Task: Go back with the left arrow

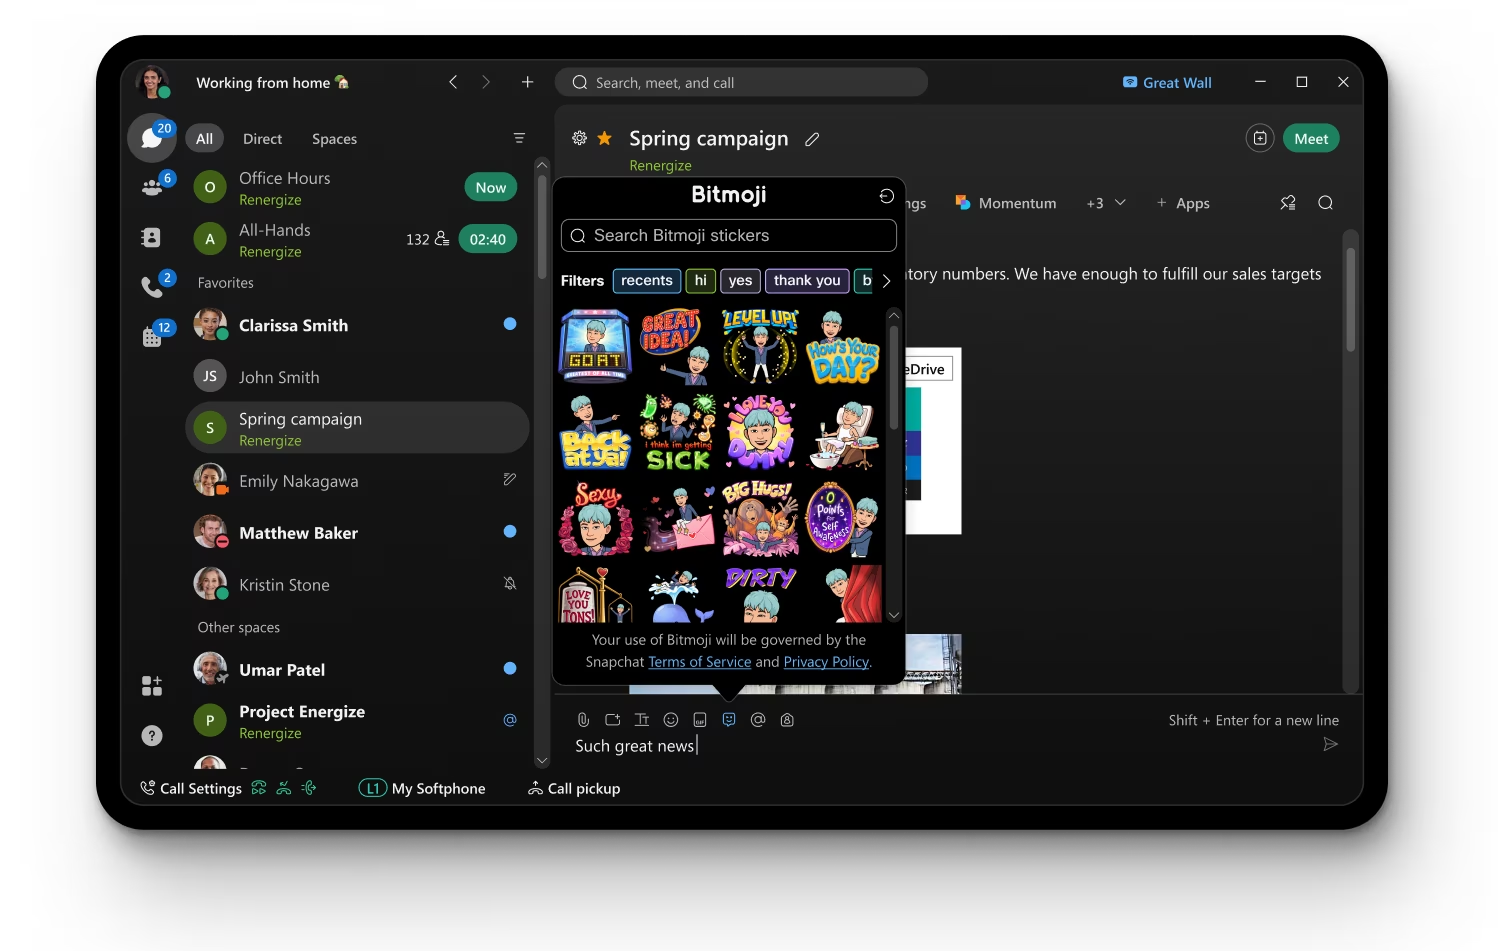Action: 453,82
